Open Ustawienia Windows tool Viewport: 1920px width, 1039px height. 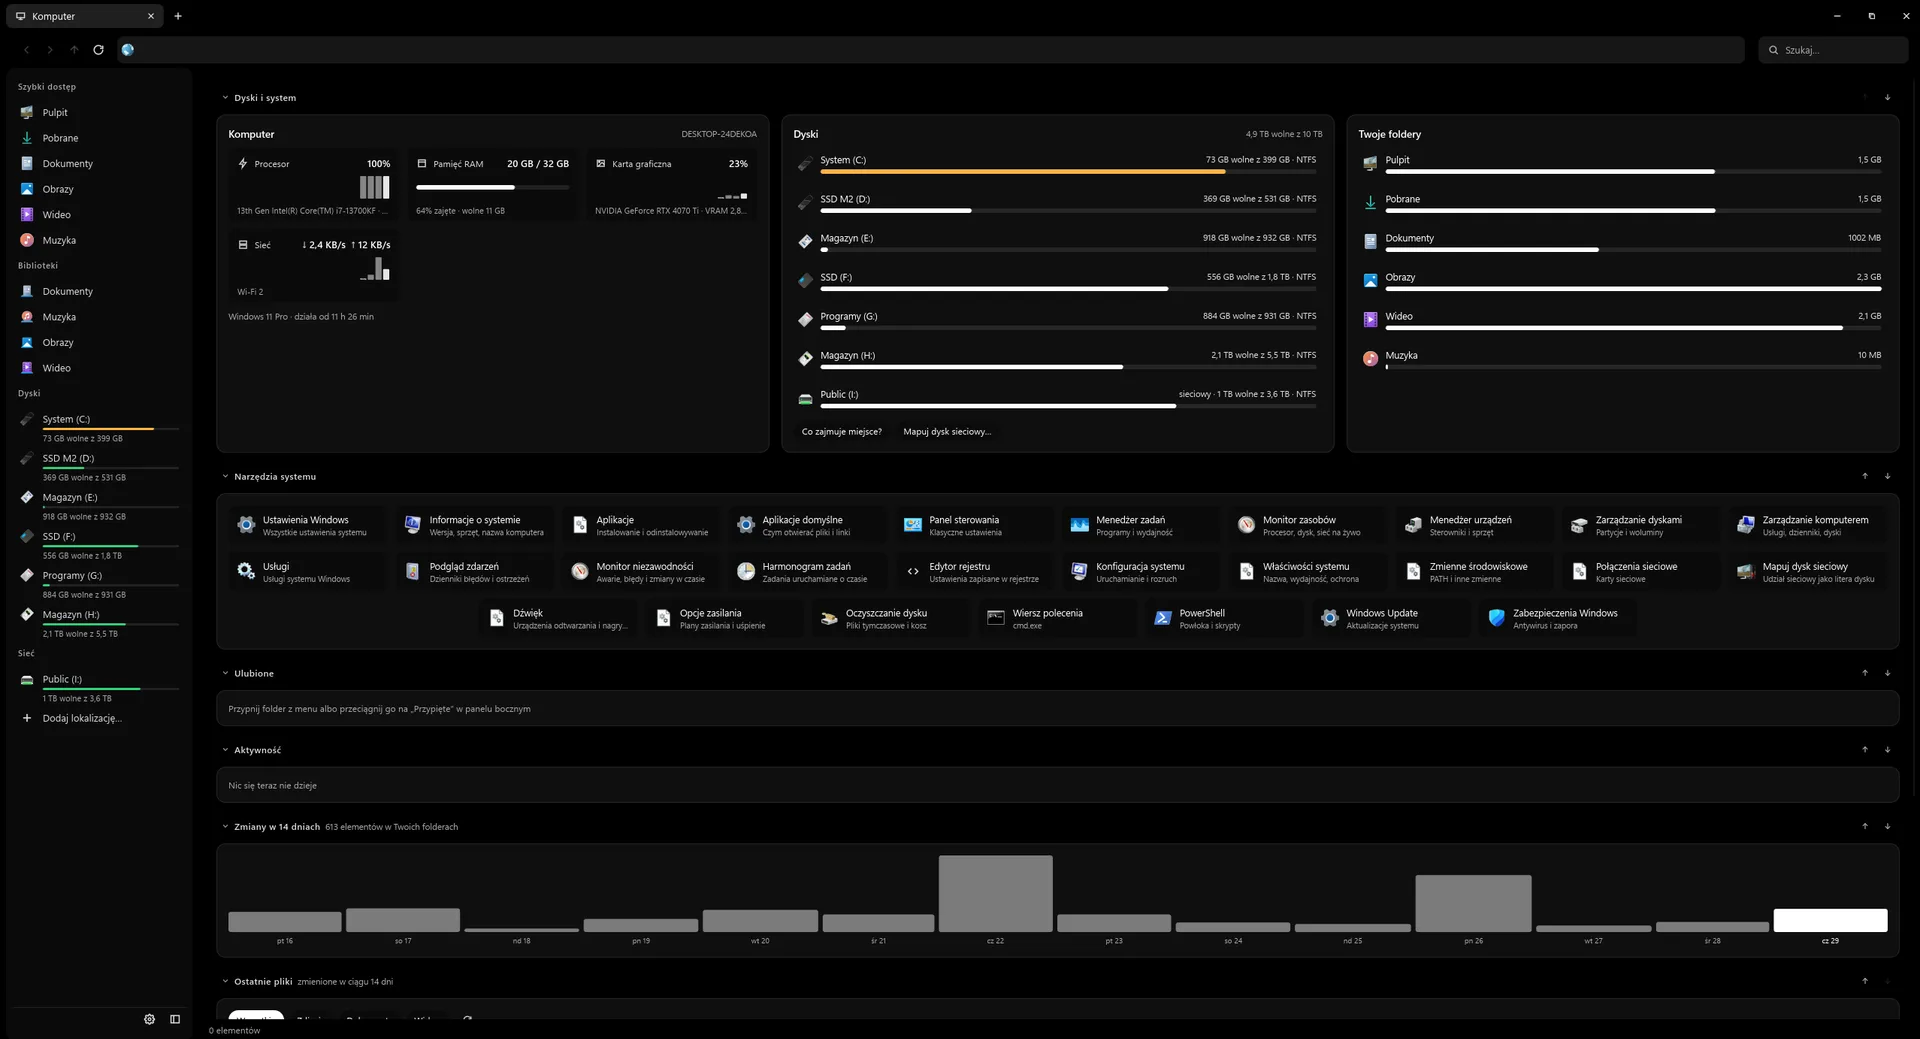tap(305, 526)
